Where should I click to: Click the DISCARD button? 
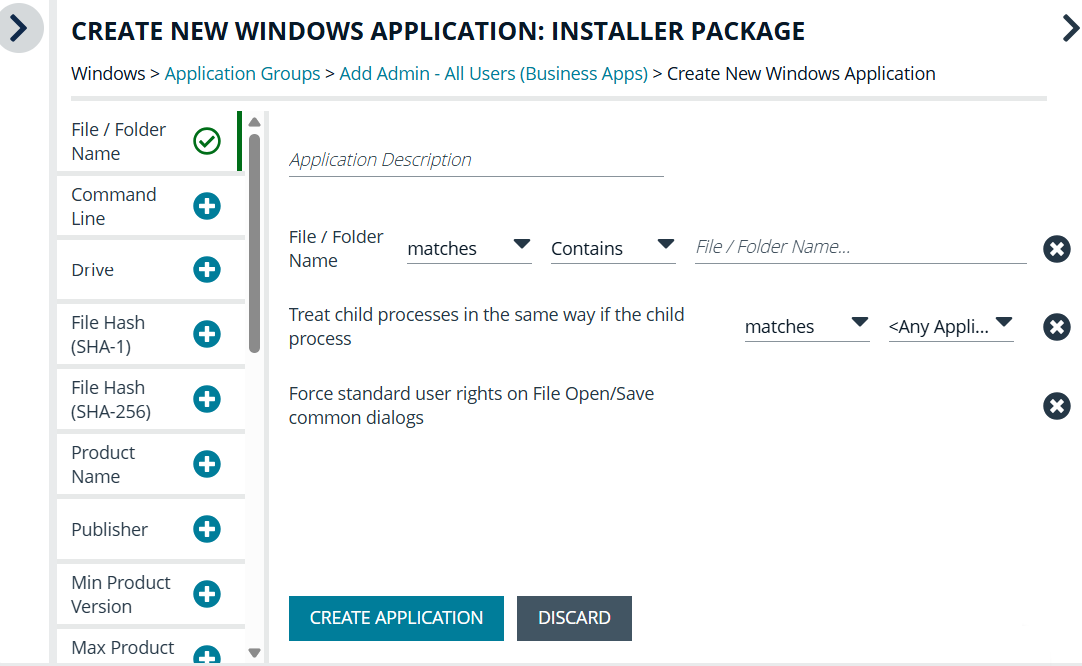(574, 618)
